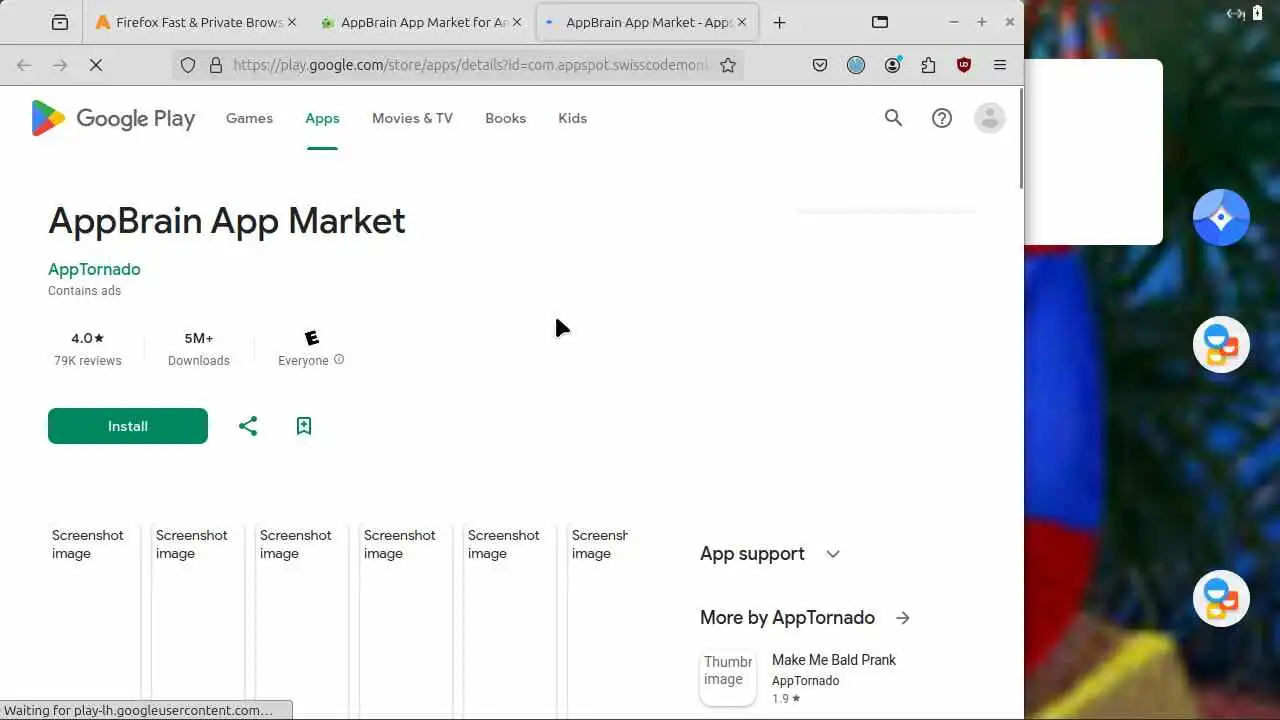Share the AppBrain App Market app
Screen dimensions: 1280x720
point(248,426)
